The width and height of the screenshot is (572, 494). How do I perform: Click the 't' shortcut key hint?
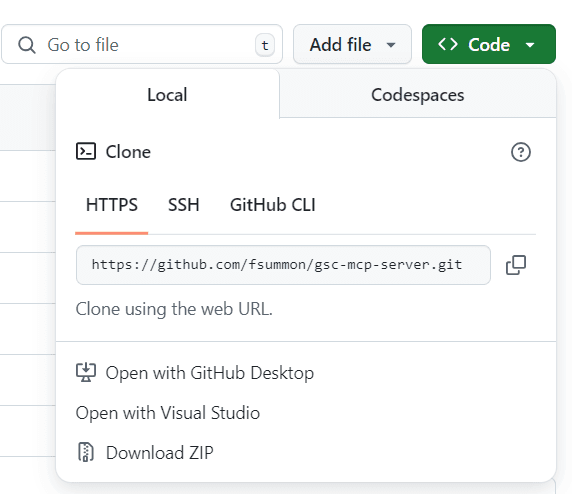point(265,45)
